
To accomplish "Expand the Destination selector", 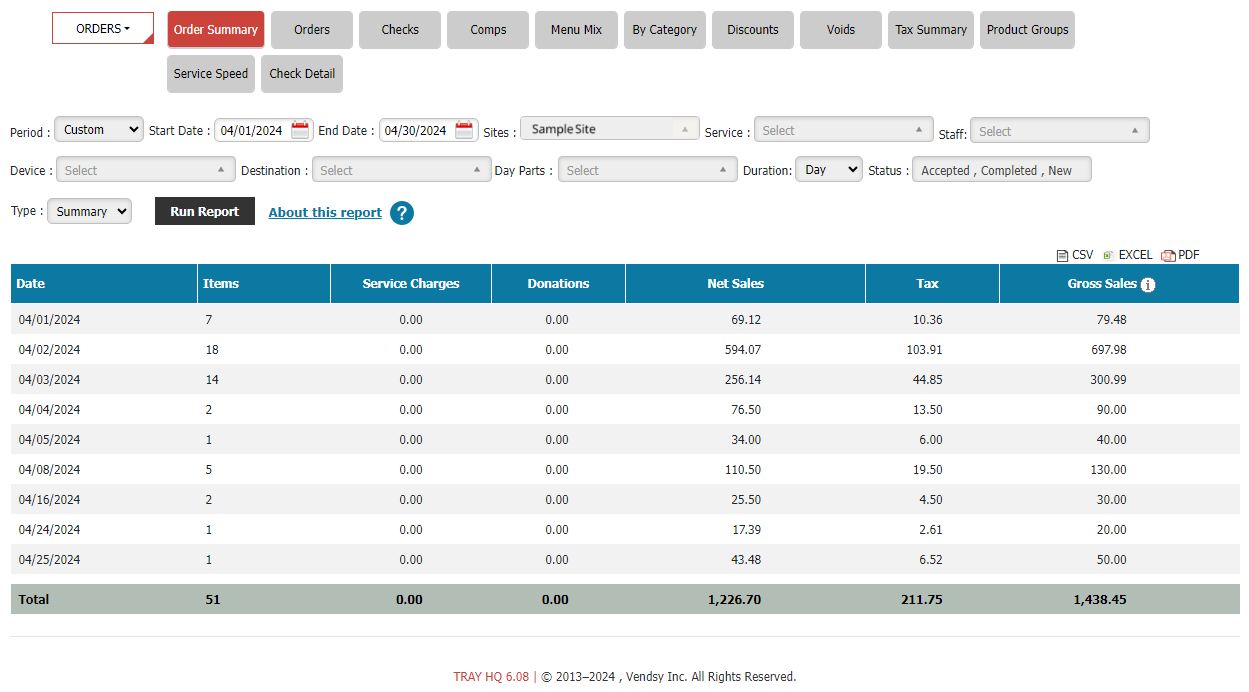I will point(402,170).
